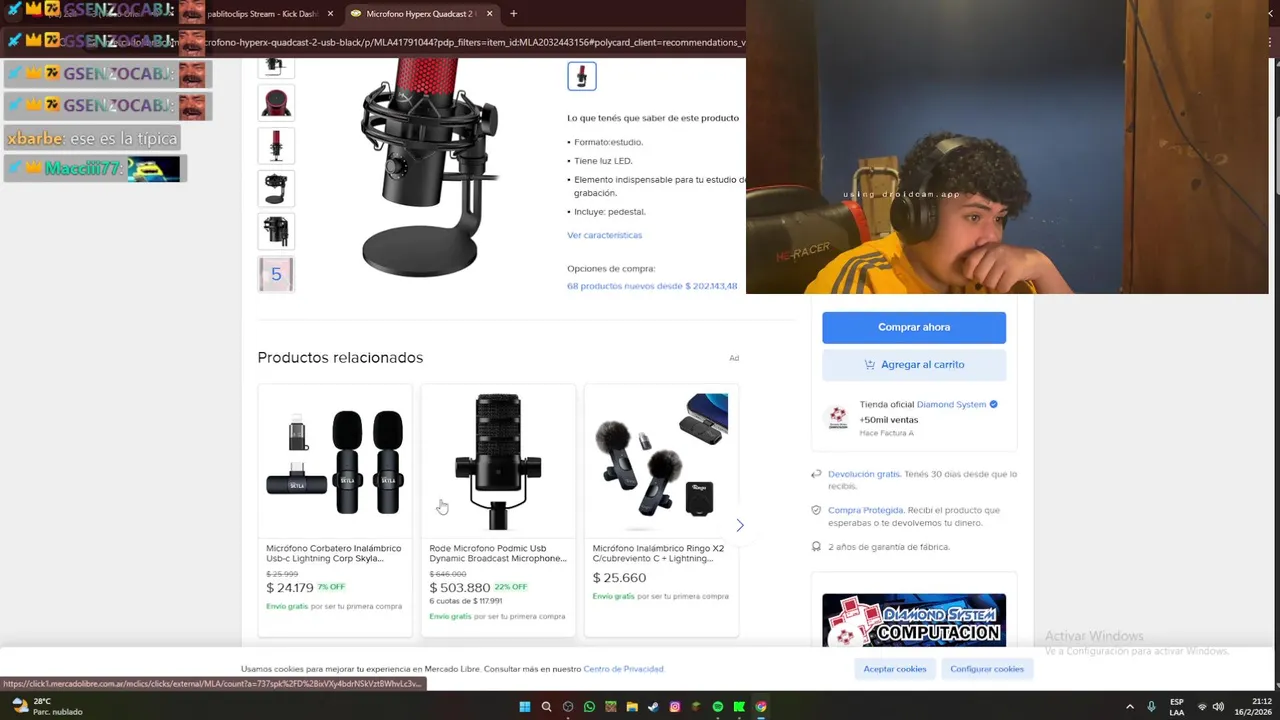Viewport: 1280px width, 720px height.
Task: Open the Devolución gratis link
Action: [864, 474]
